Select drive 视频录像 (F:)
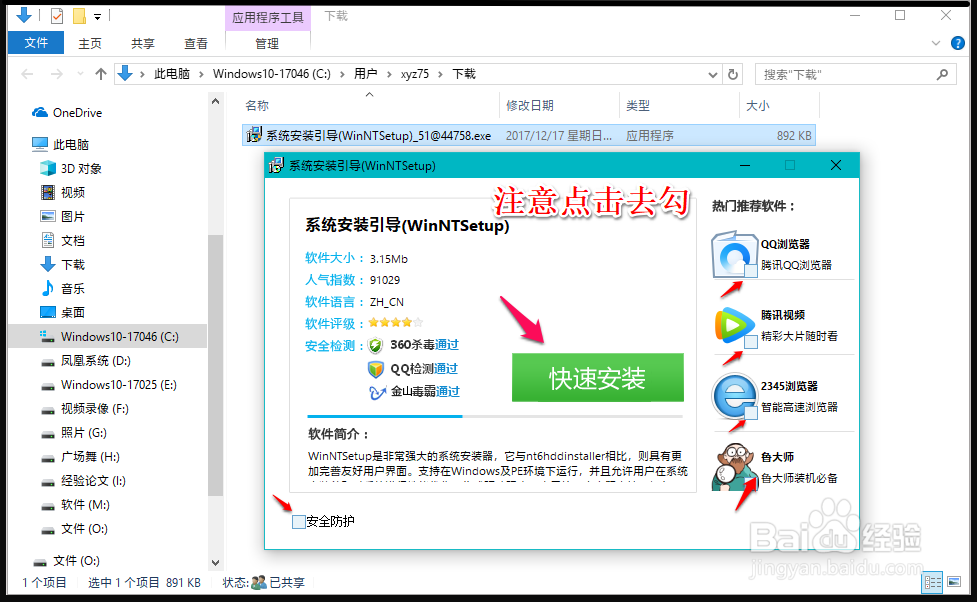 click(85, 409)
